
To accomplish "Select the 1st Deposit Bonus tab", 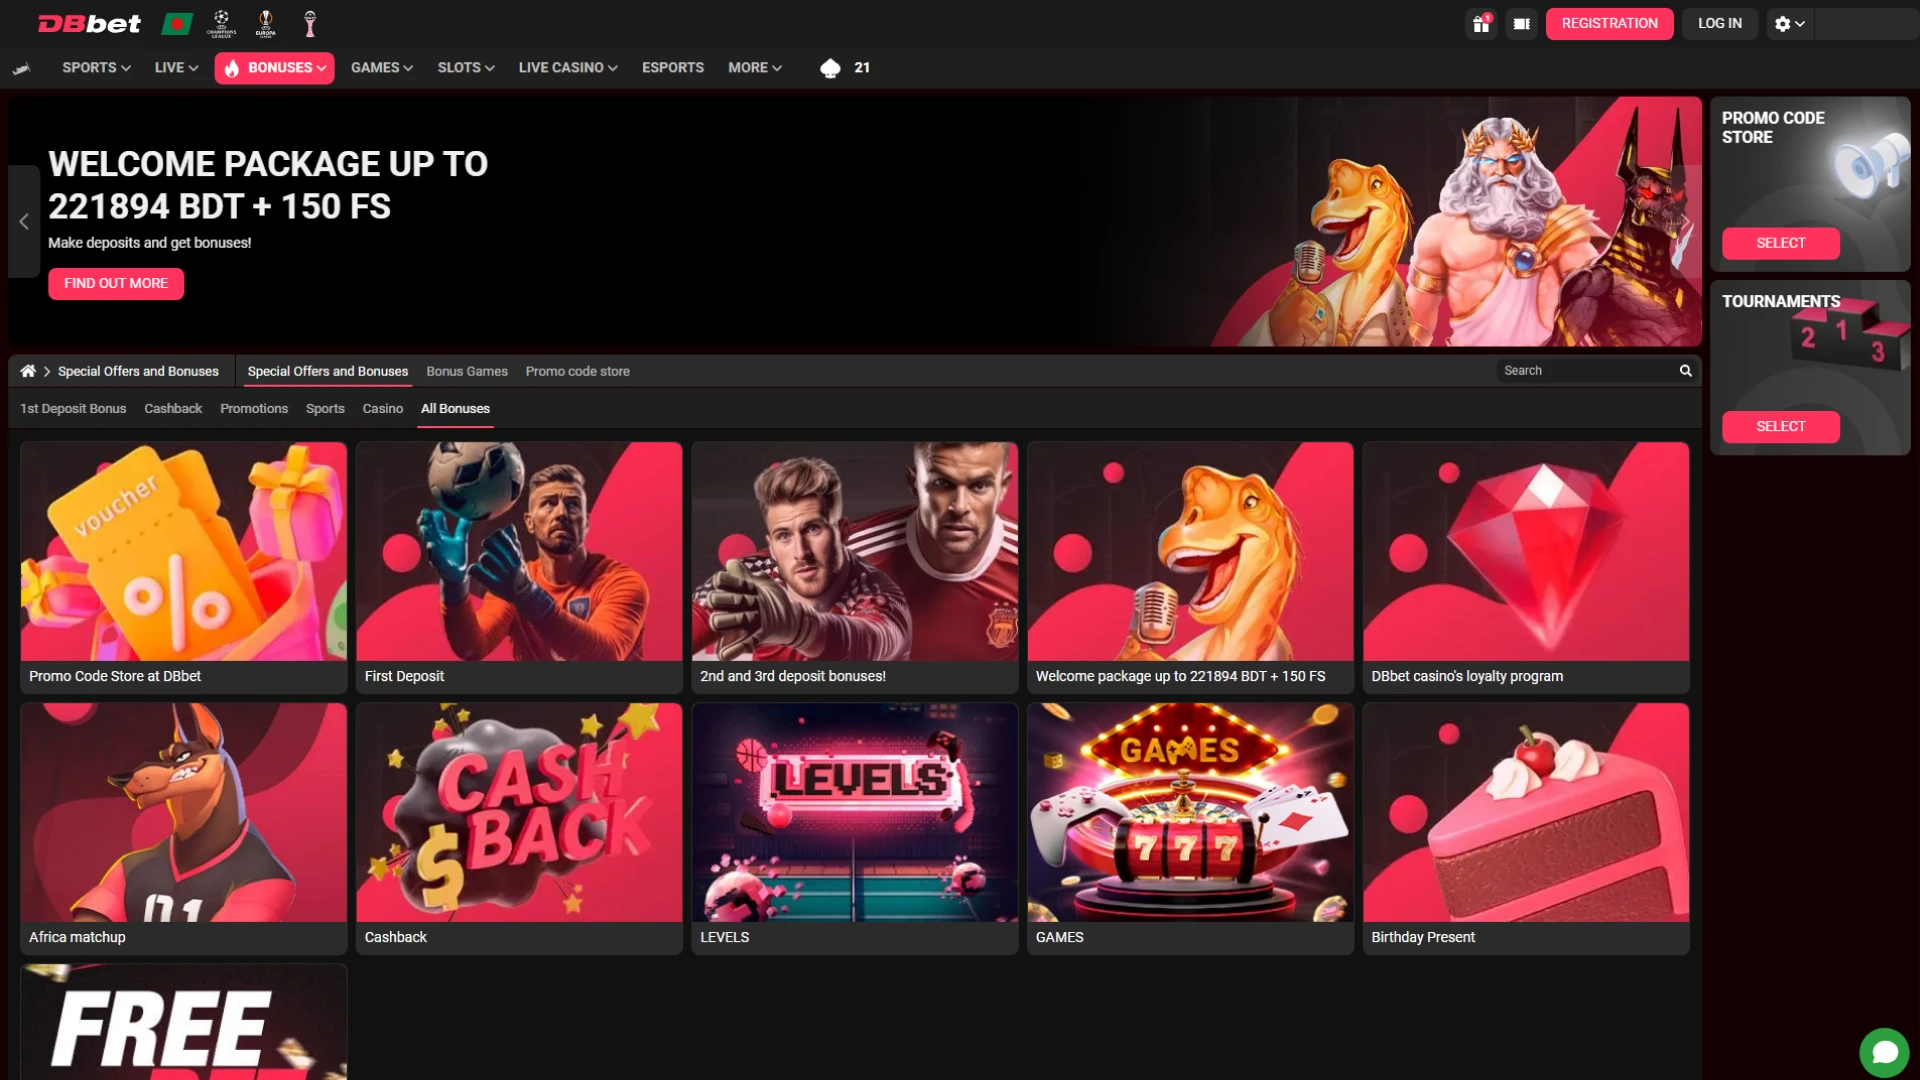I will point(73,409).
